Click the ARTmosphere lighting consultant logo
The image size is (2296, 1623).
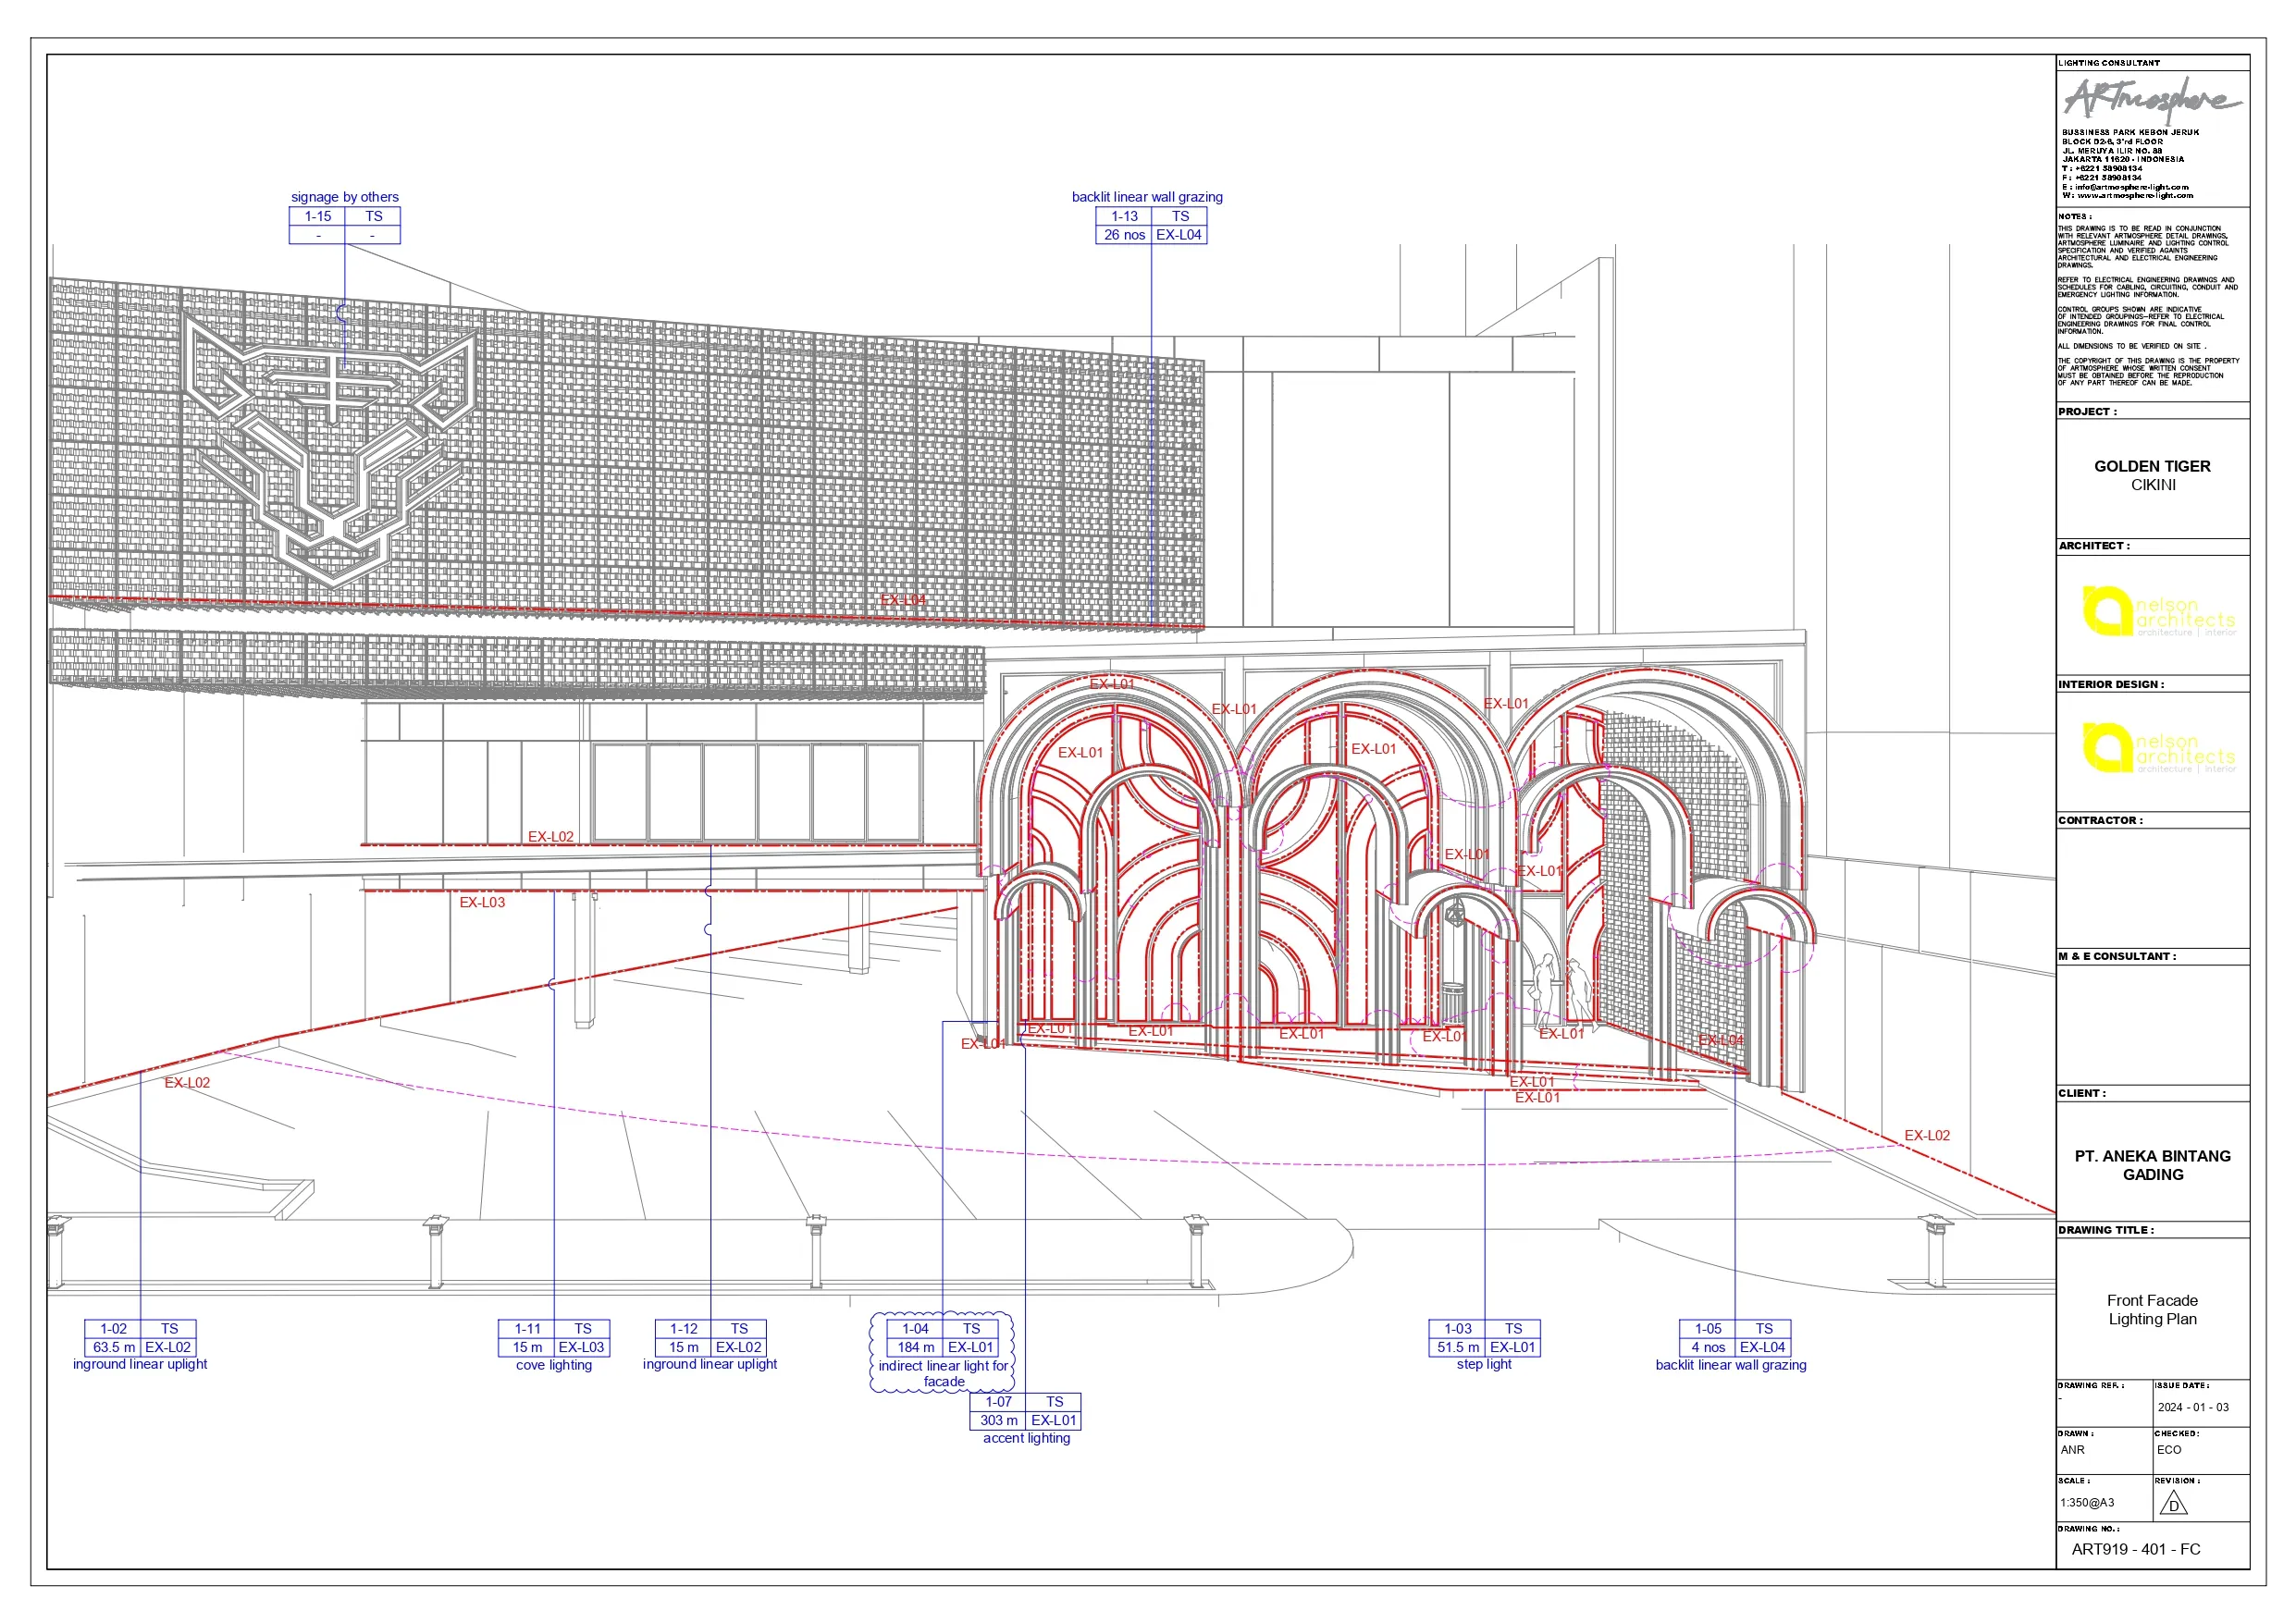[x=2152, y=99]
